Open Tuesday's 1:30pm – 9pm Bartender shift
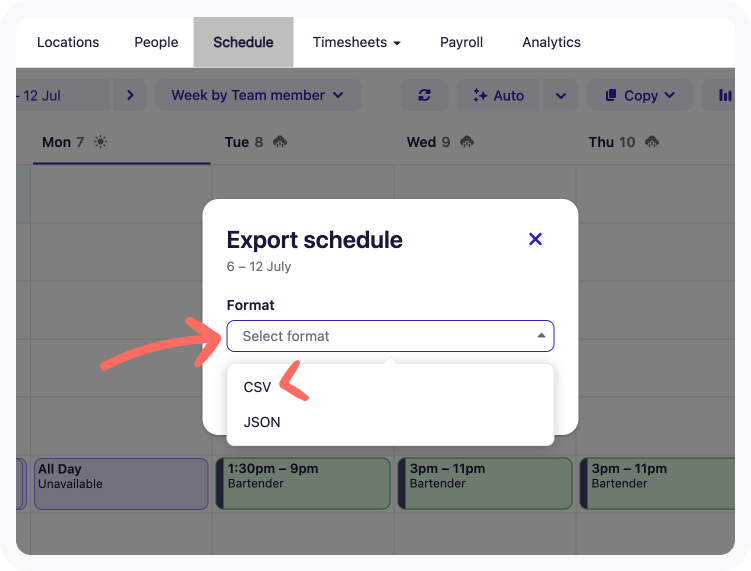Image resolution: width=751 pixels, height=571 pixels. 303,483
